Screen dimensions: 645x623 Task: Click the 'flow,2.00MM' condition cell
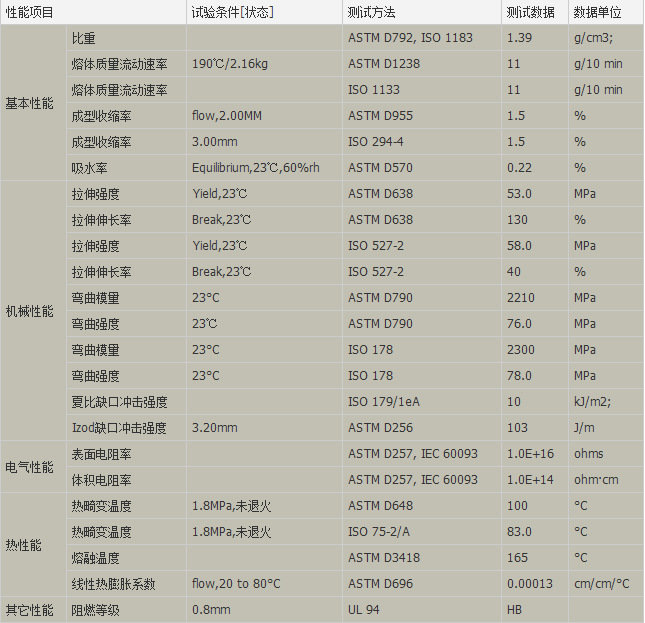264,116
